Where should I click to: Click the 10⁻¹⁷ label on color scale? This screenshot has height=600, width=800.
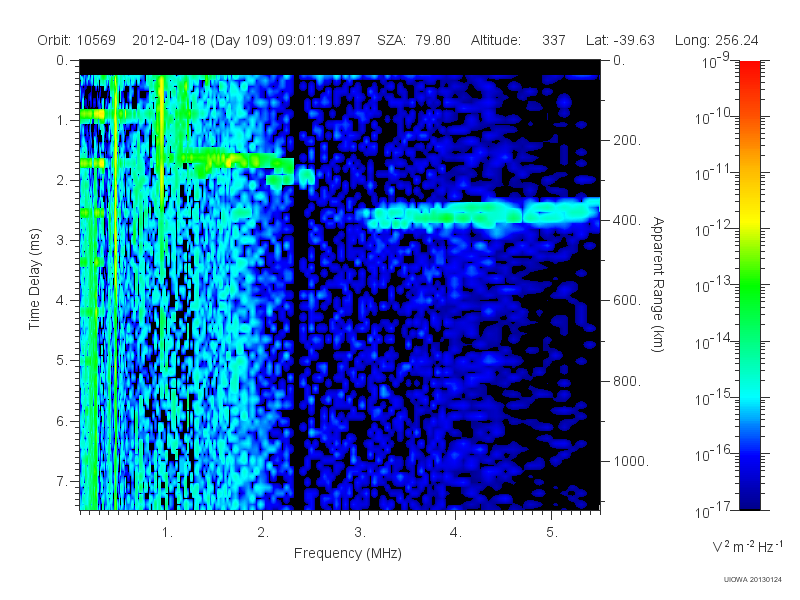[713, 510]
